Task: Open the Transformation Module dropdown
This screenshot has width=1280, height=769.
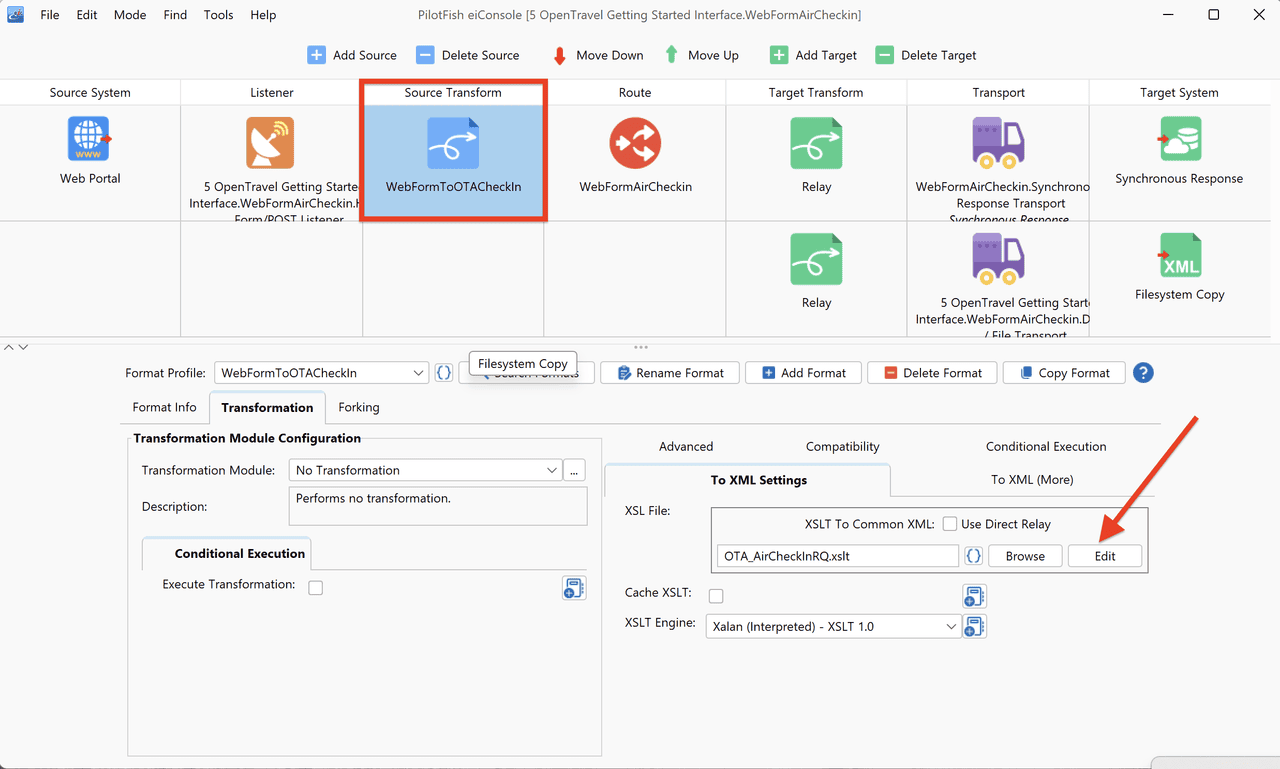Action: [x=425, y=470]
